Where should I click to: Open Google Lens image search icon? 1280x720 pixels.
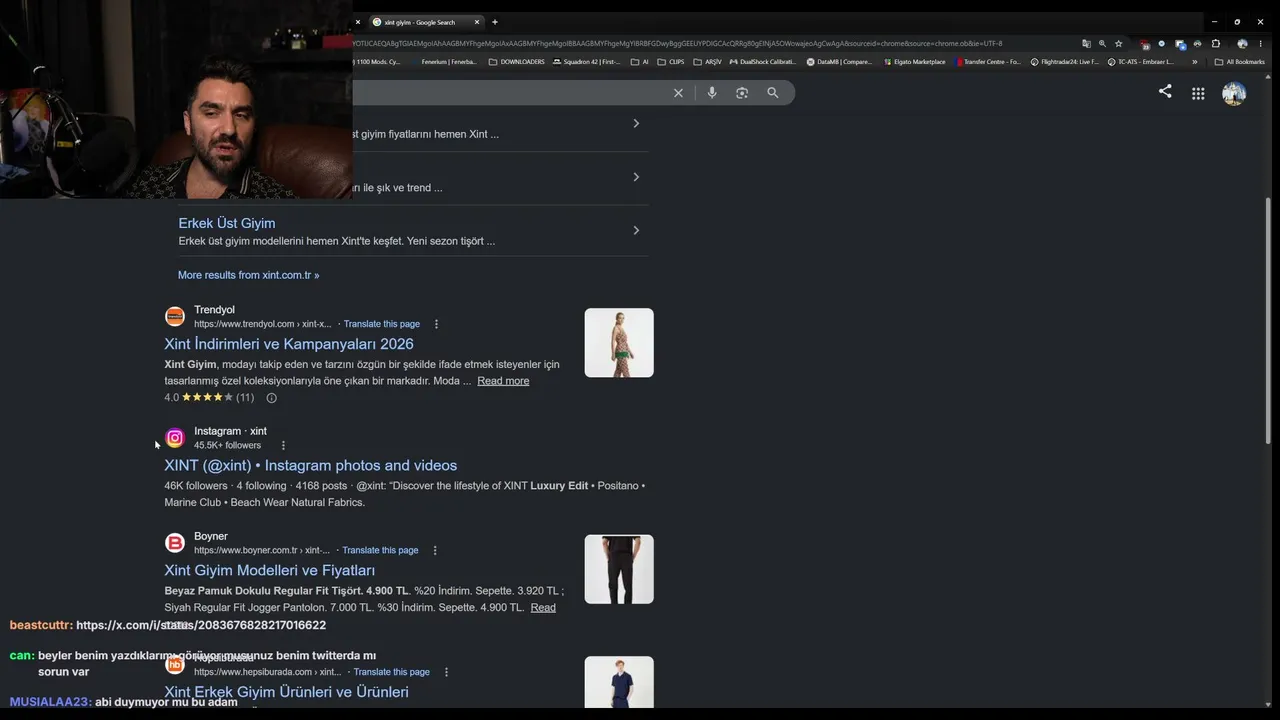[x=742, y=93]
